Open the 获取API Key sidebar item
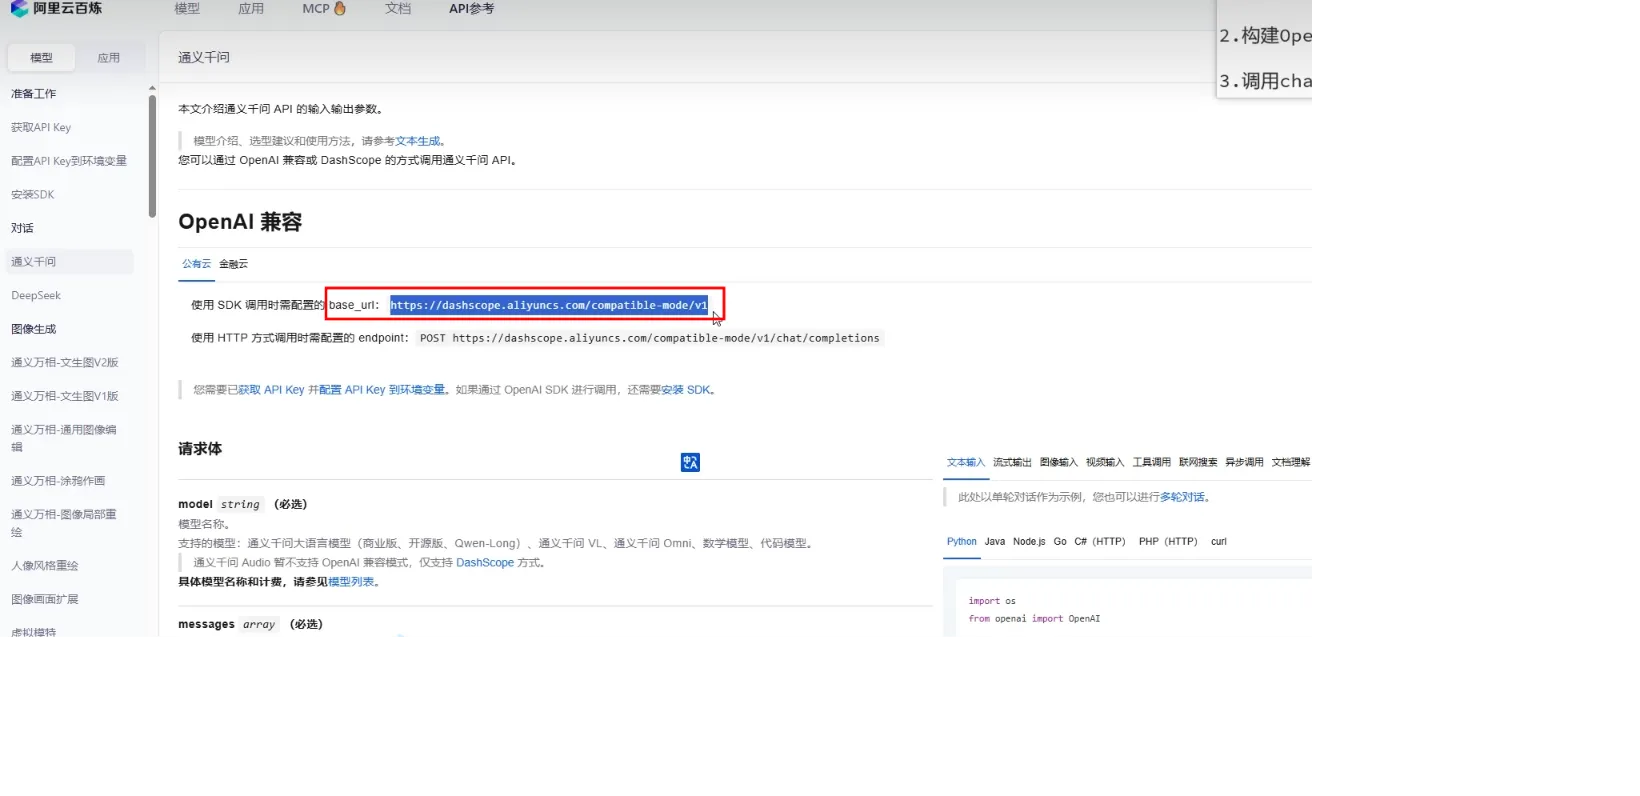 41,128
